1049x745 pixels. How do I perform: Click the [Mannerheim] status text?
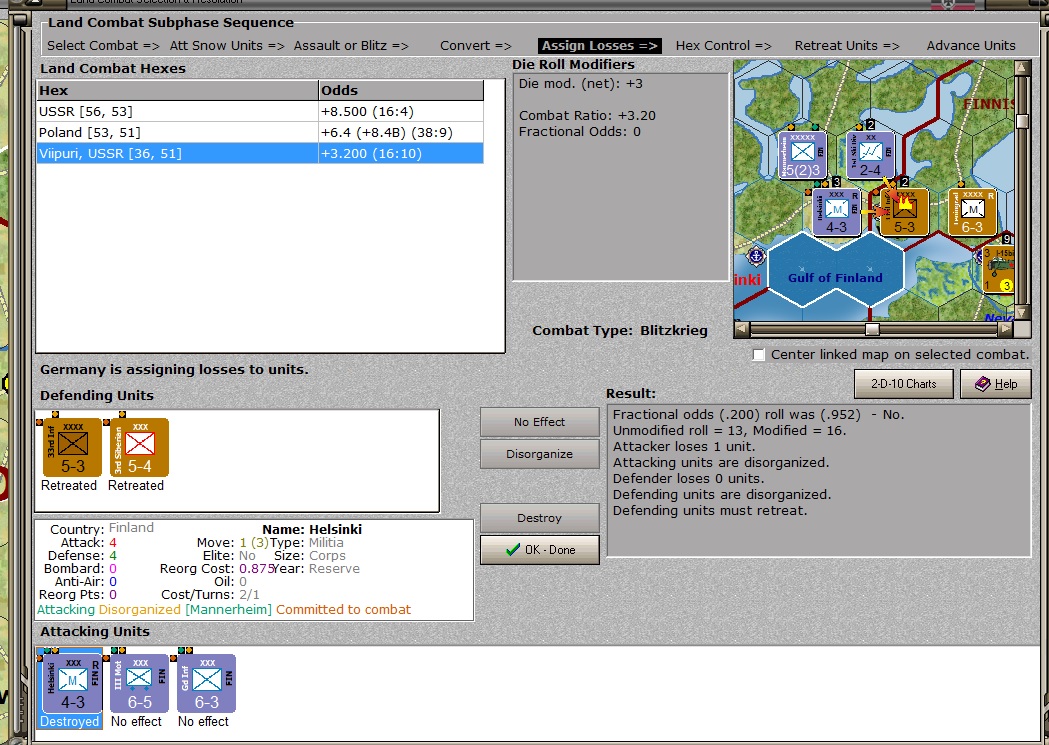pyautogui.click(x=229, y=610)
